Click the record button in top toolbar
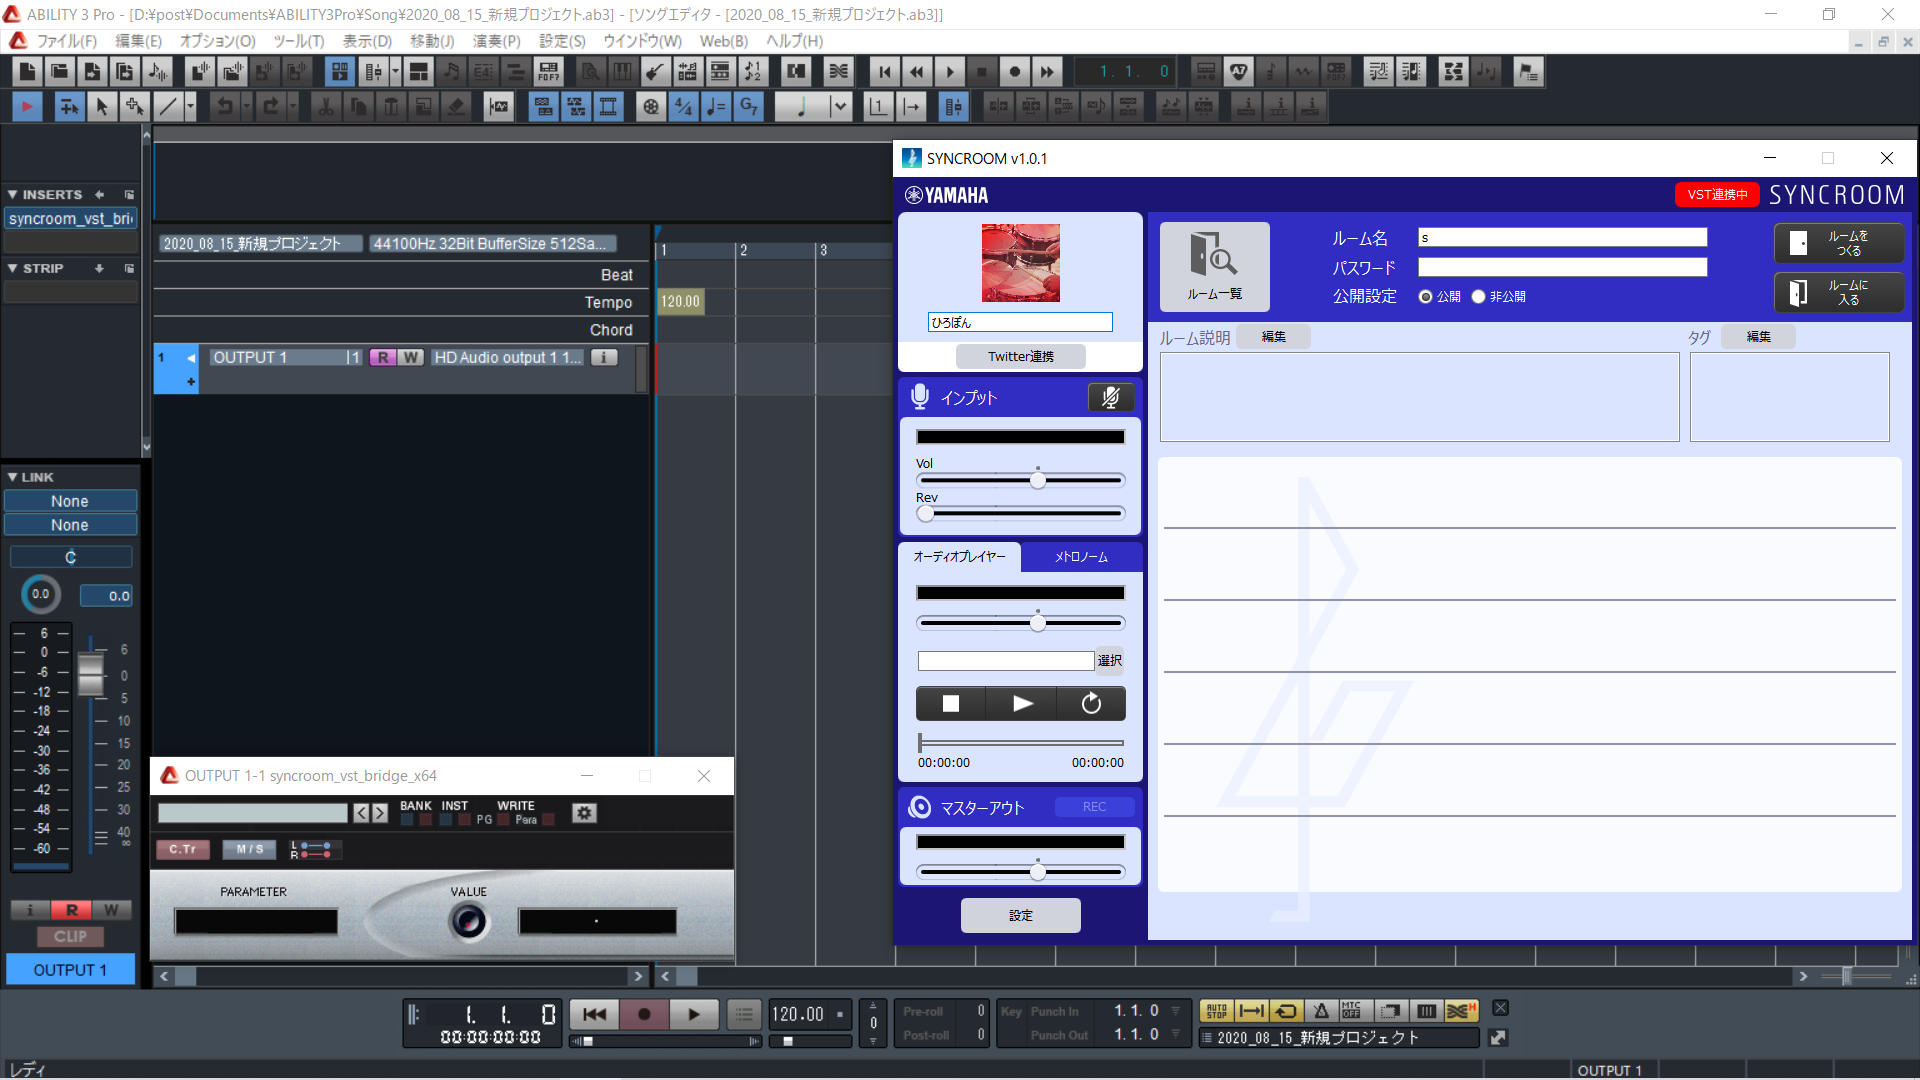 coord(1015,72)
